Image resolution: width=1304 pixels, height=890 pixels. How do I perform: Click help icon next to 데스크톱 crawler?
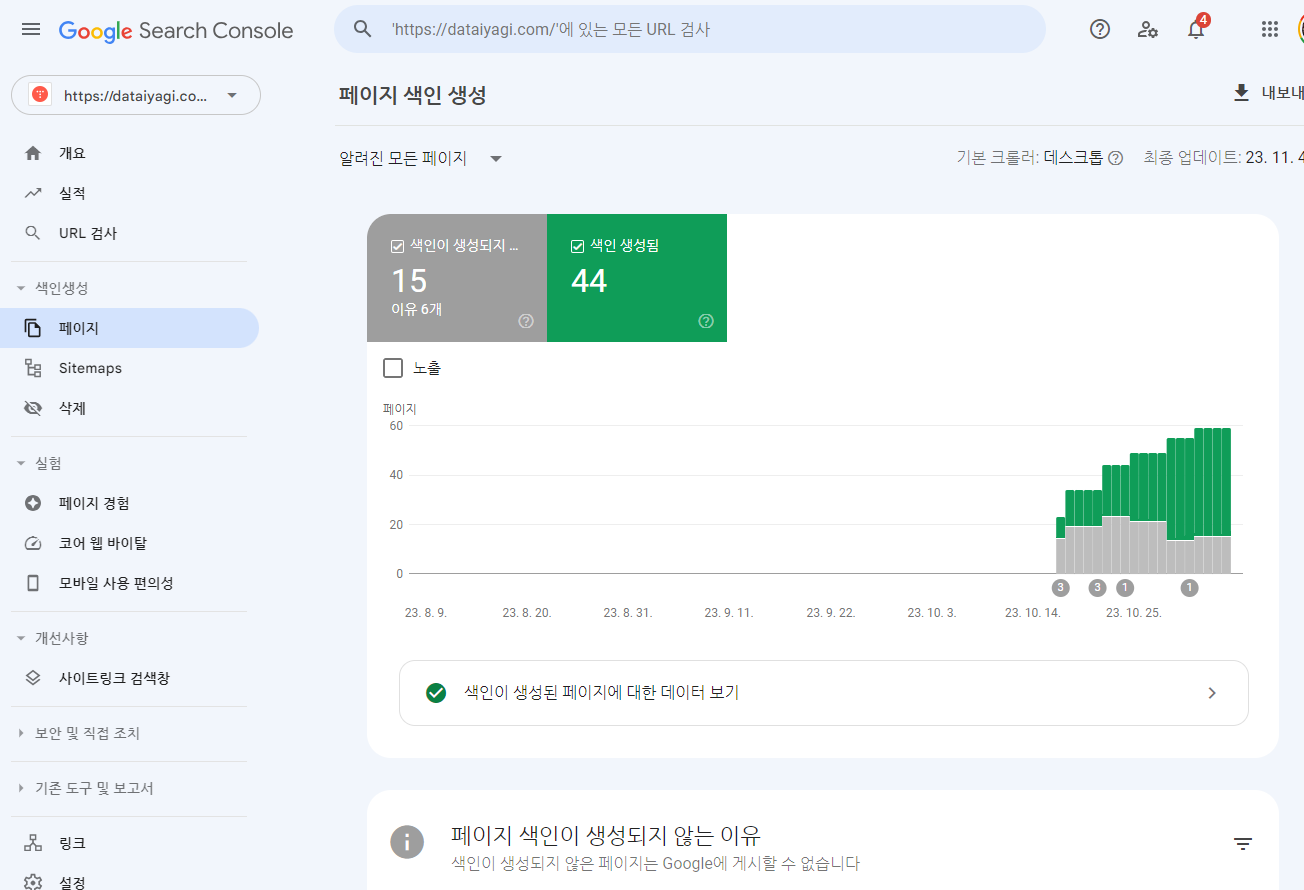point(1116,158)
